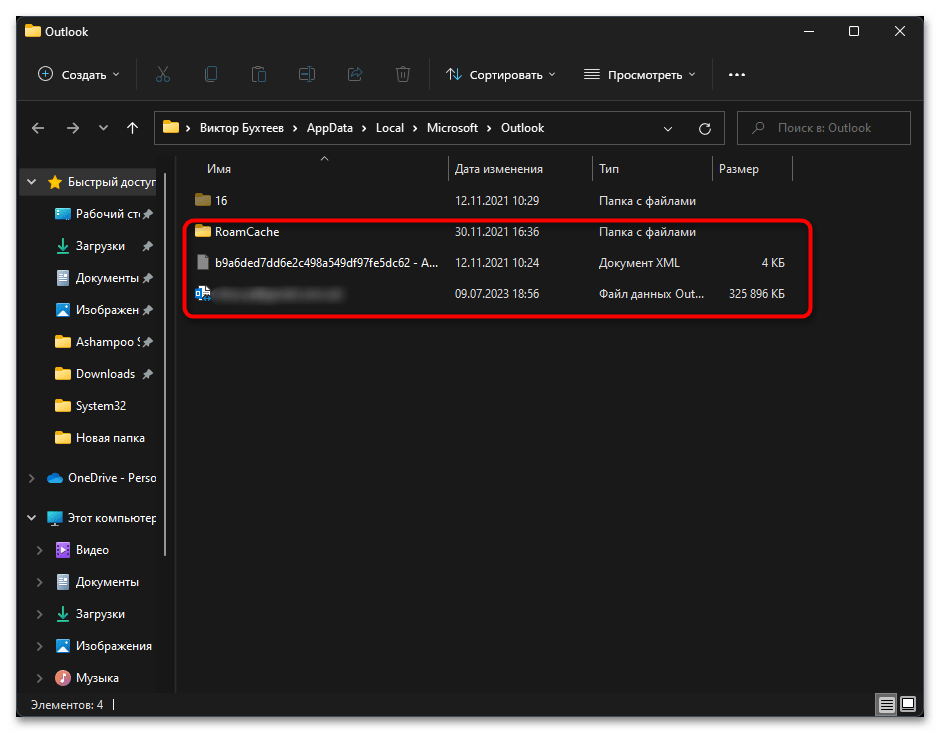This screenshot has height=733, width=940.
Task: Open recent locations dropdown arrow
Action: [103, 128]
